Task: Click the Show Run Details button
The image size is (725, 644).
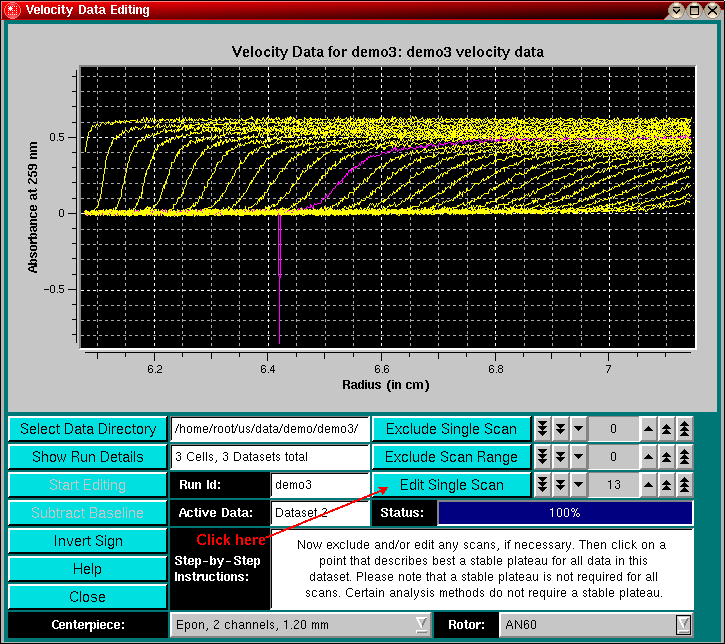Action: click(x=88, y=457)
